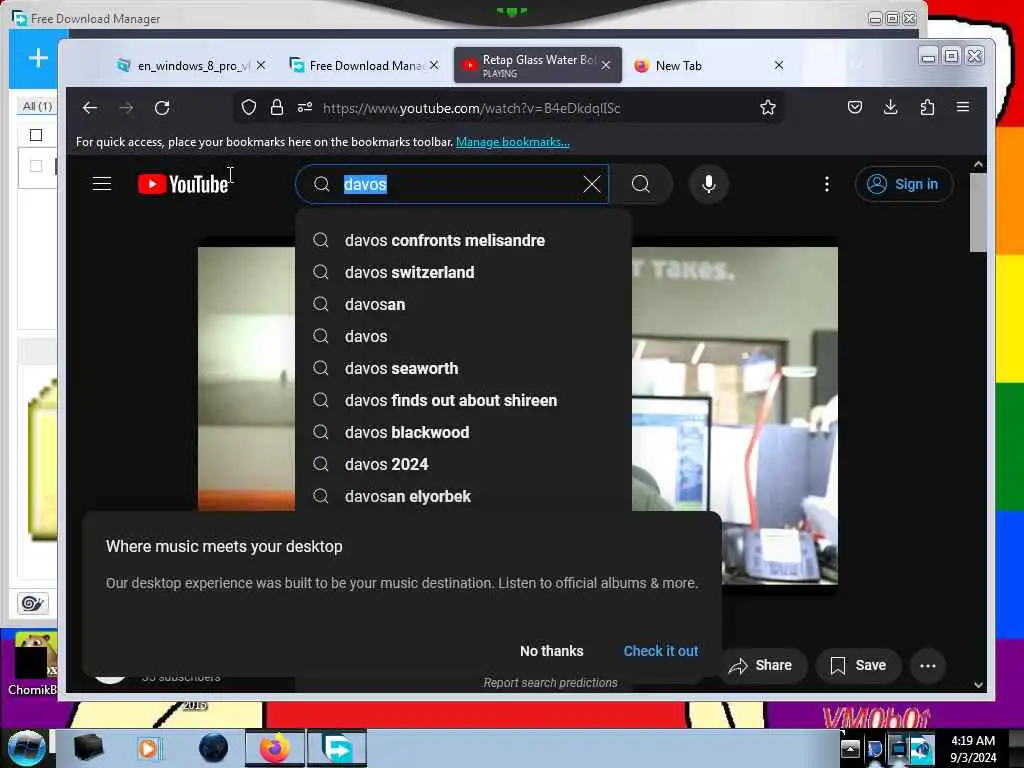Close the en_windows_8_pro tab
Image resolution: width=1024 pixels, height=768 pixels.
[x=261, y=65]
